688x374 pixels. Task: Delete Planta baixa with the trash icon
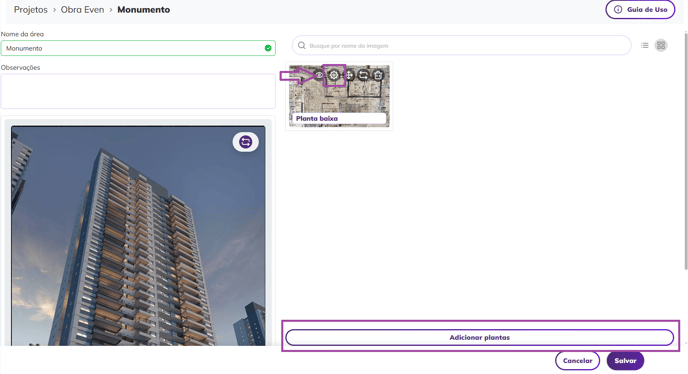(x=378, y=75)
